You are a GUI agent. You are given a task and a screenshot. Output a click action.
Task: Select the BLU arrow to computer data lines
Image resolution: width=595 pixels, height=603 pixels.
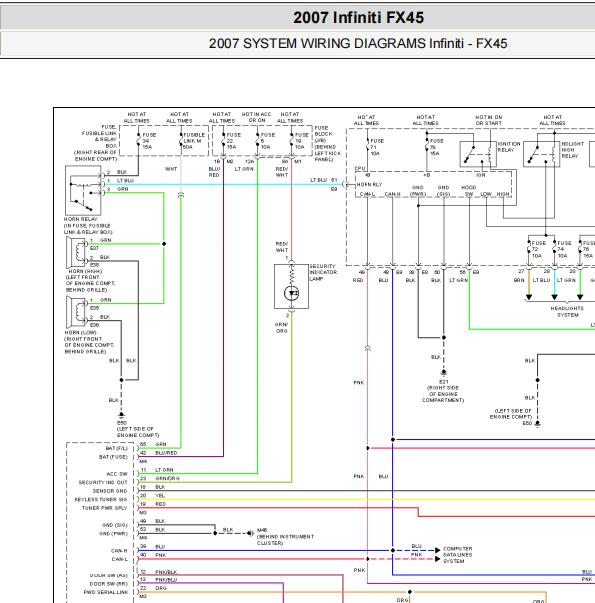tap(438, 550)
